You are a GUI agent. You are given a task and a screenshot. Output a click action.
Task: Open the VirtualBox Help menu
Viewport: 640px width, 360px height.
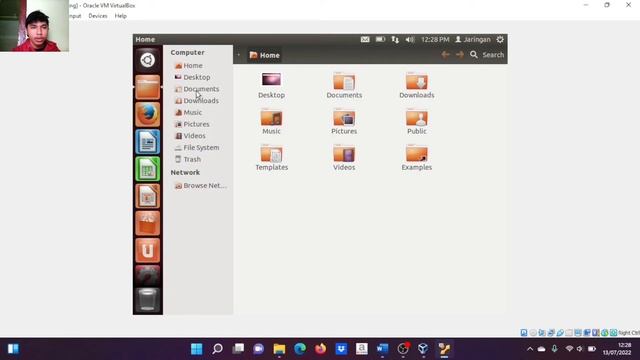[120, 16]
